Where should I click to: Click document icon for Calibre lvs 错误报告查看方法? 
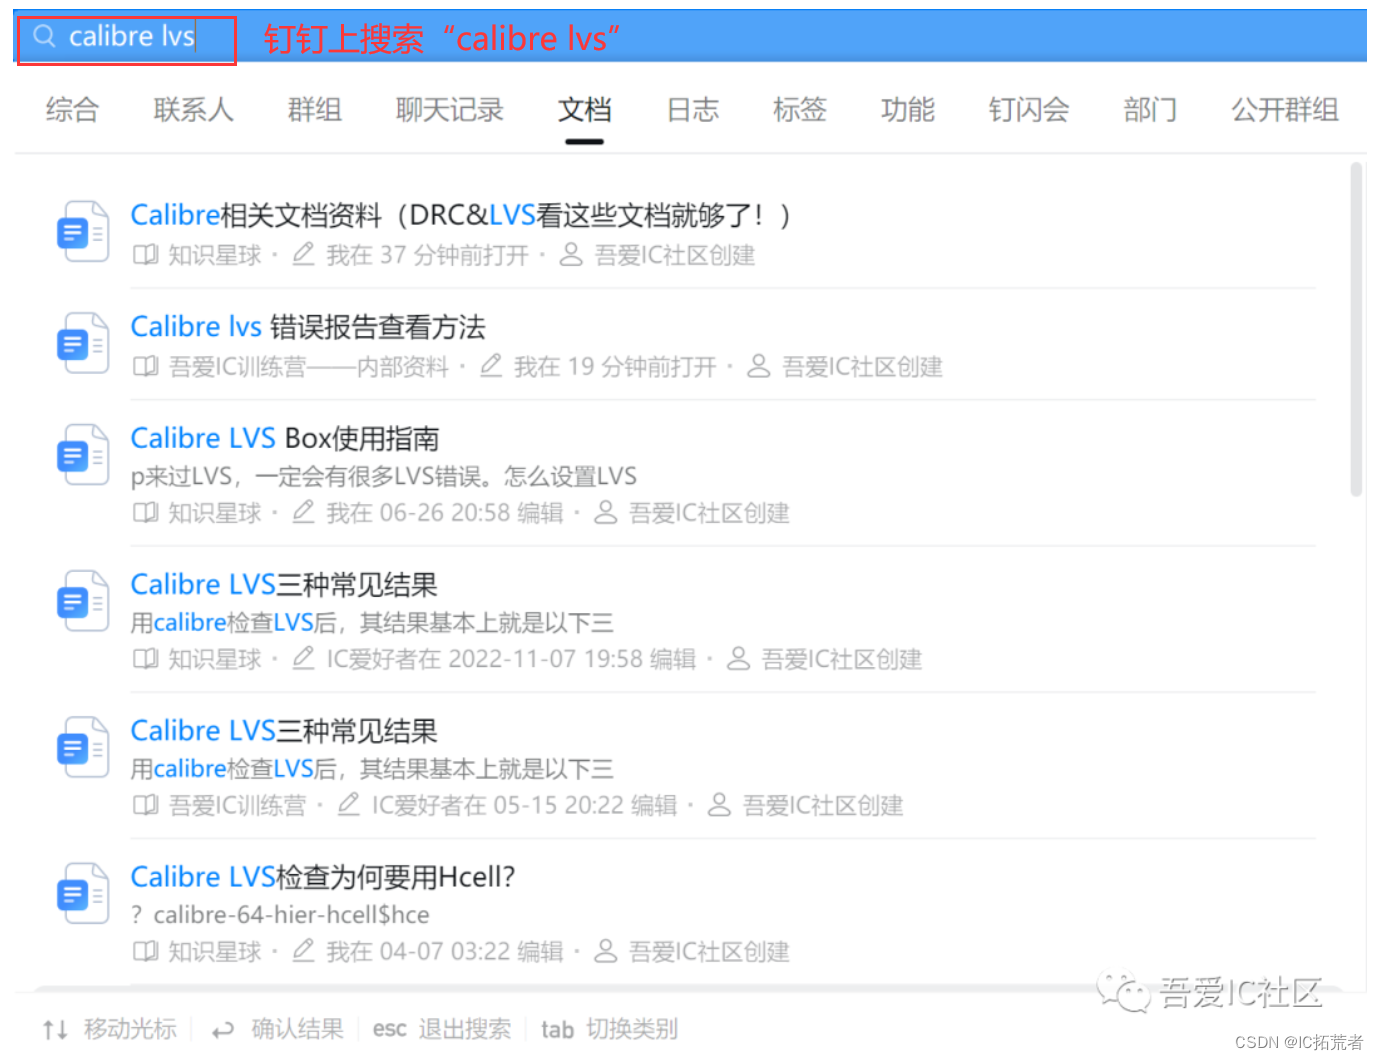[x=82, y=344]
